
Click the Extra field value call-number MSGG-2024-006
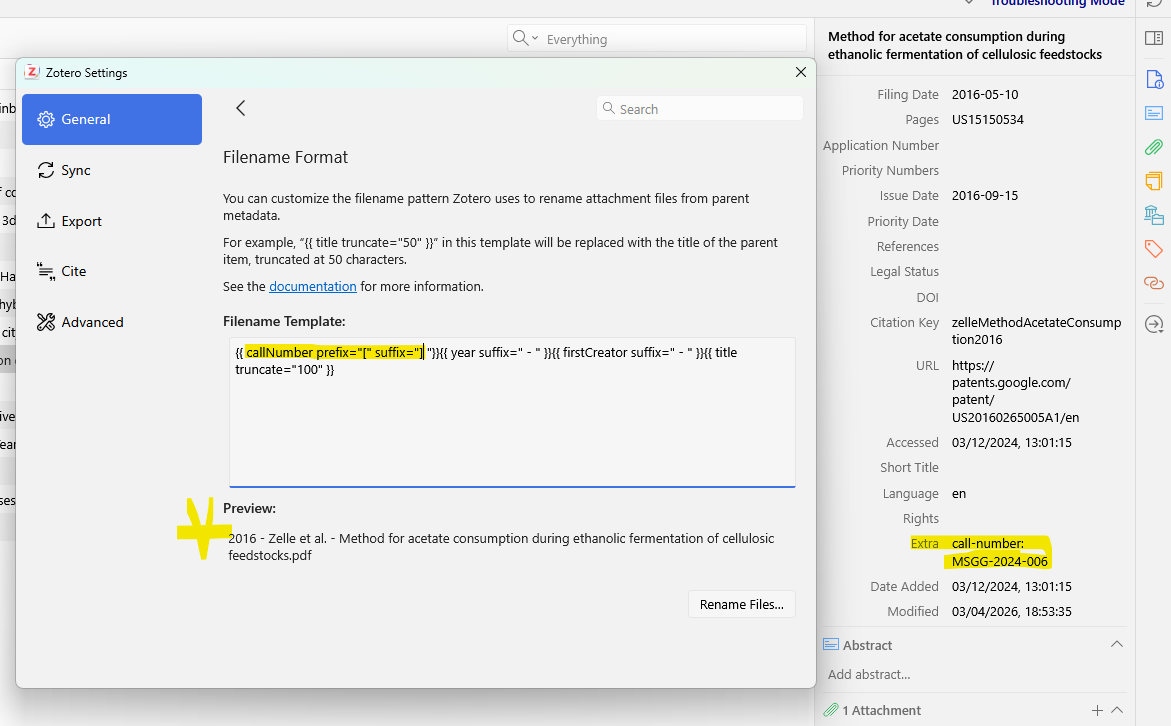coord(999,553)
